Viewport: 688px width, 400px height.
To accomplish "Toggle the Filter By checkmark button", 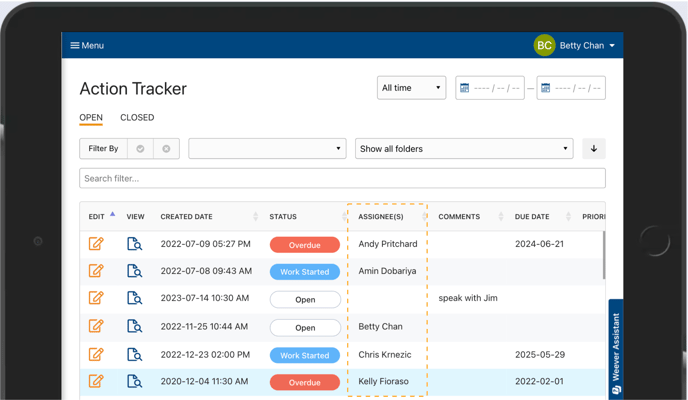I will 140,149.
